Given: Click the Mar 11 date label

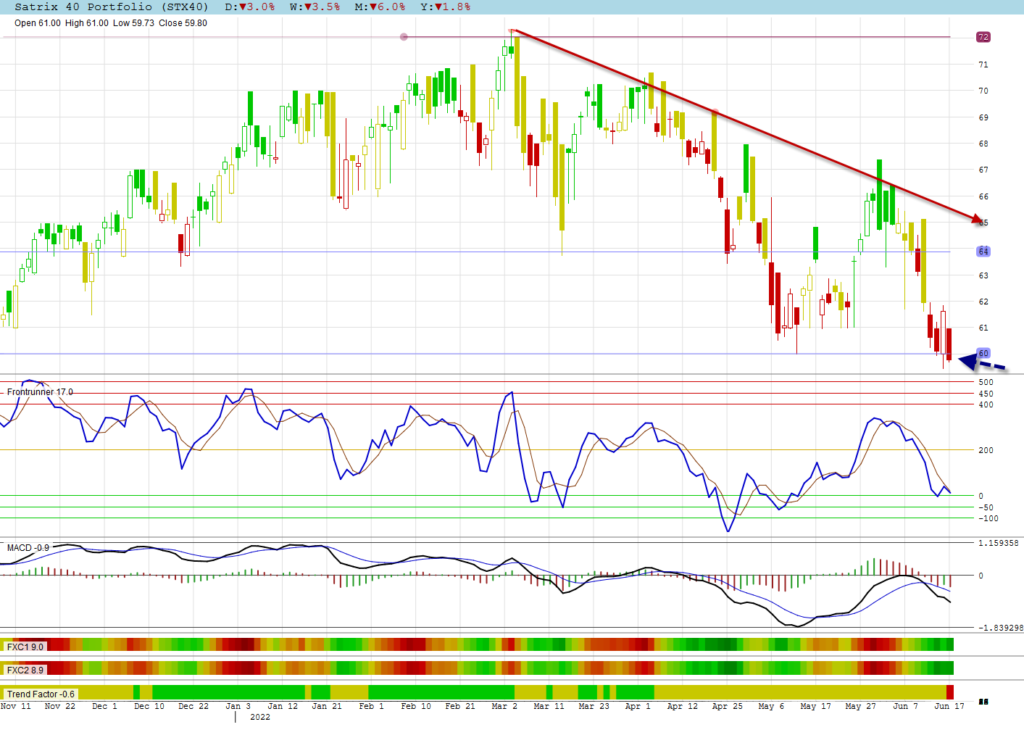Looking at the screenshot, I should 549,706.
